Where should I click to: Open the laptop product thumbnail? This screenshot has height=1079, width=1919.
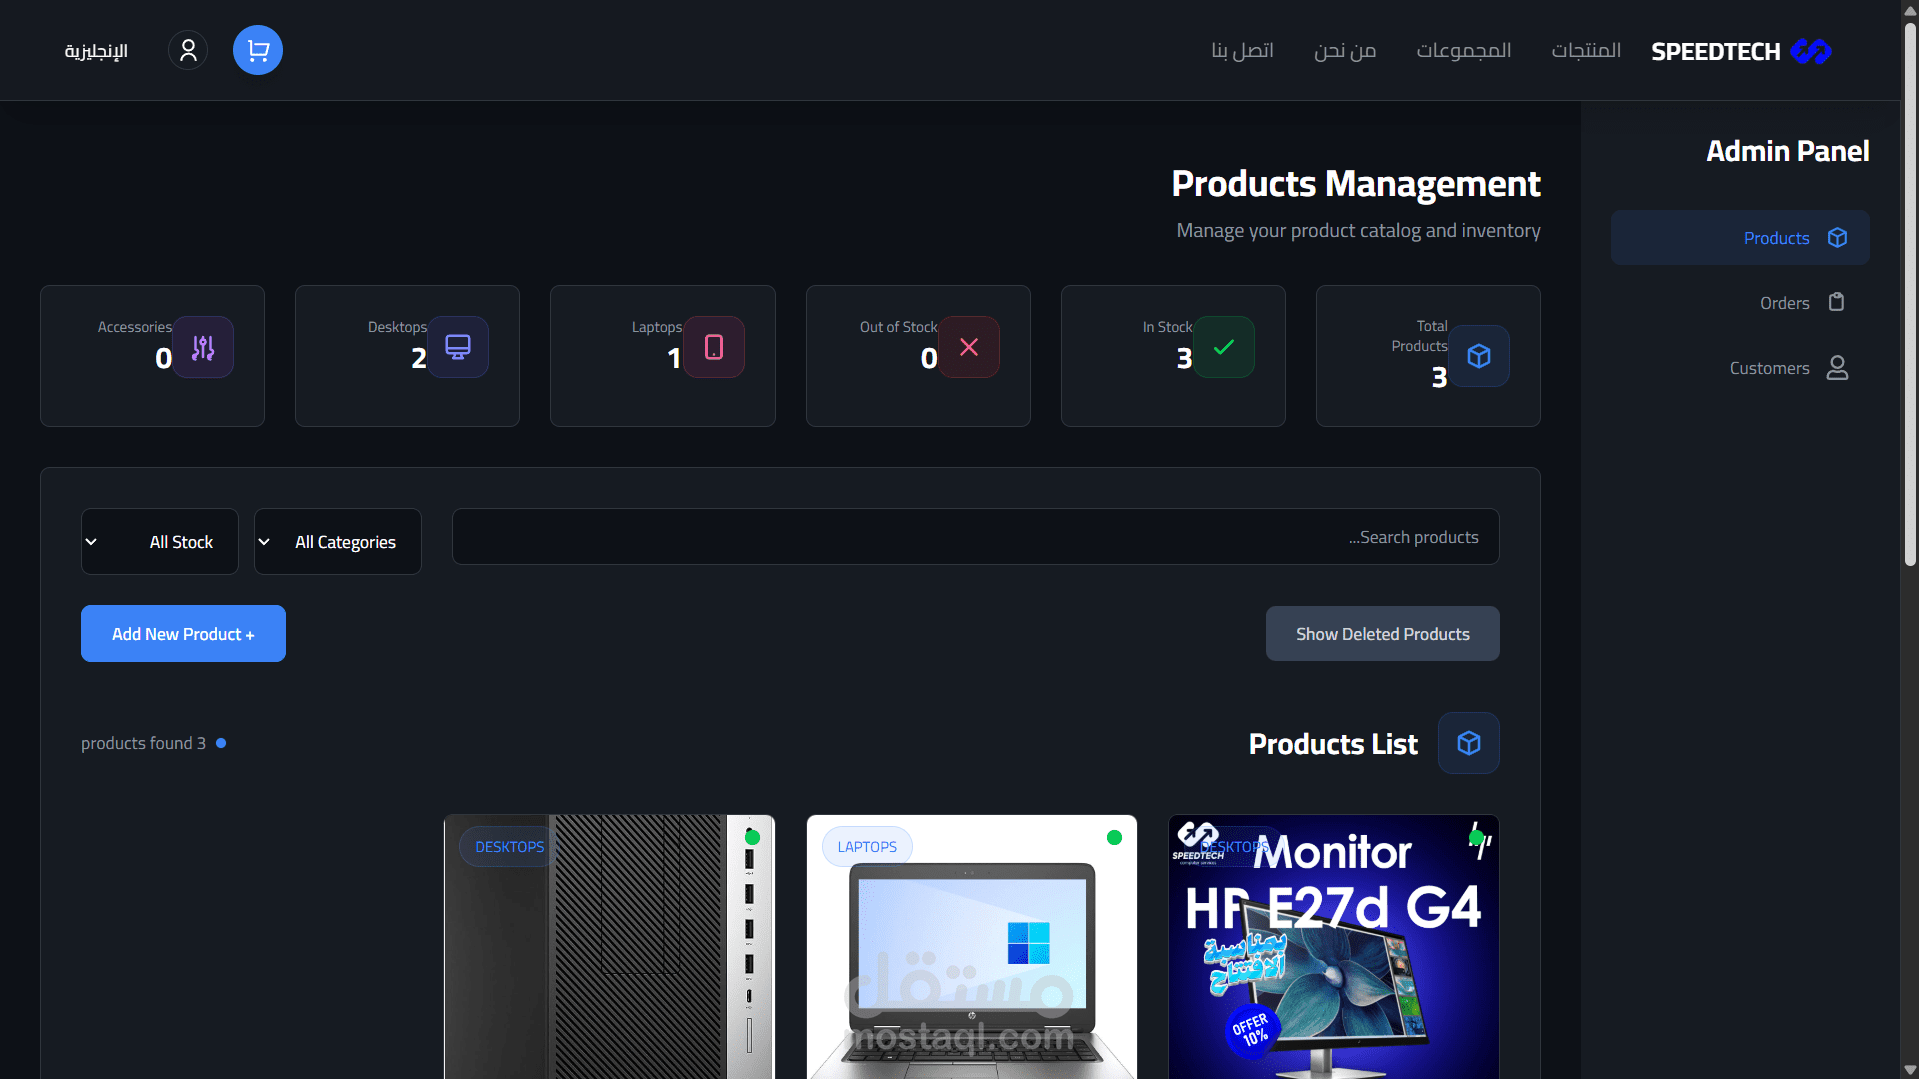[972, 947]
